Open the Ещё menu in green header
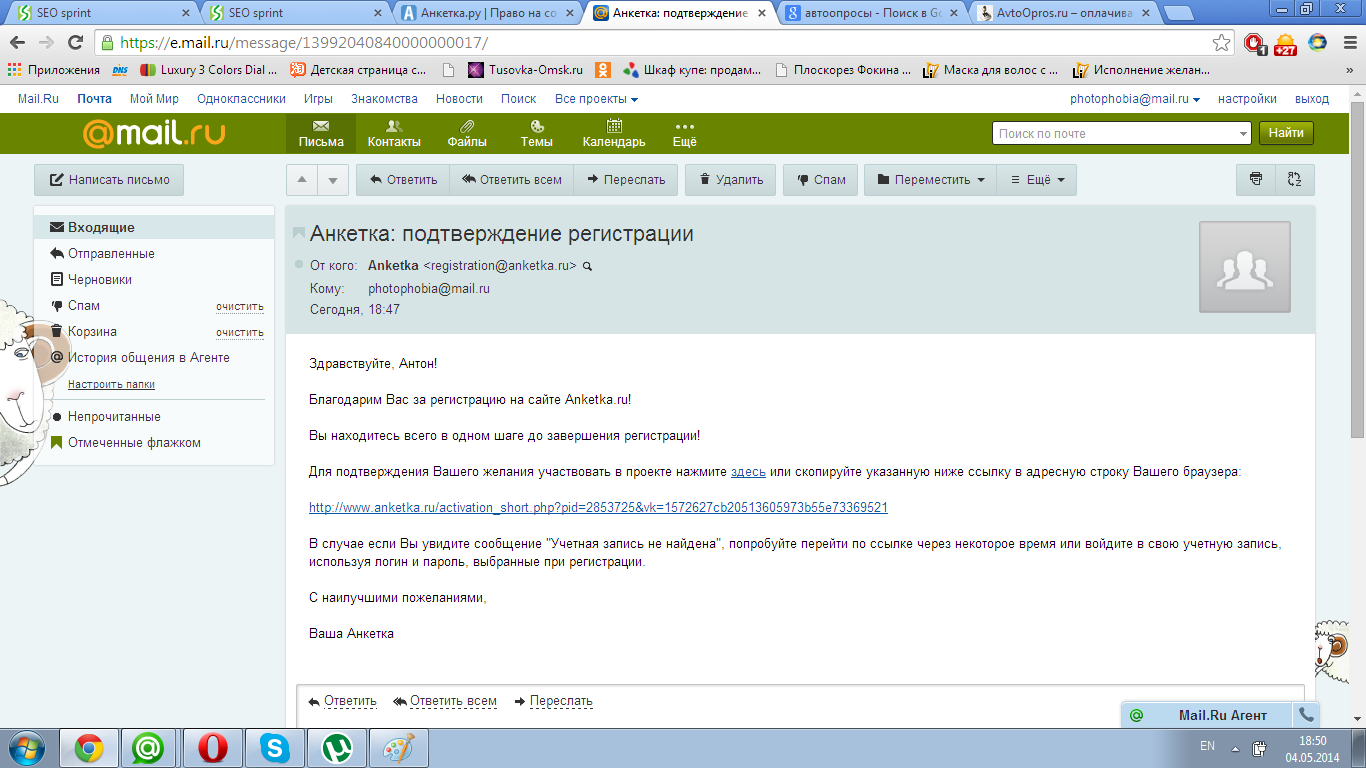 (x=684, y=134)
